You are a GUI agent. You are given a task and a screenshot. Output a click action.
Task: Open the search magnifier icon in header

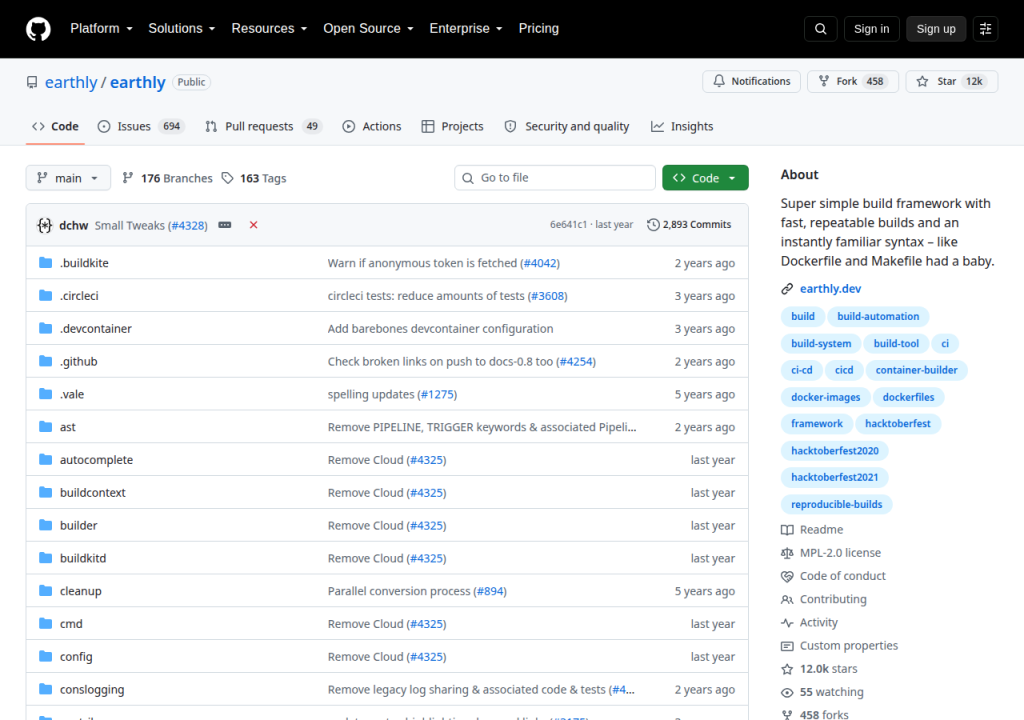click(x=820, y=29)
